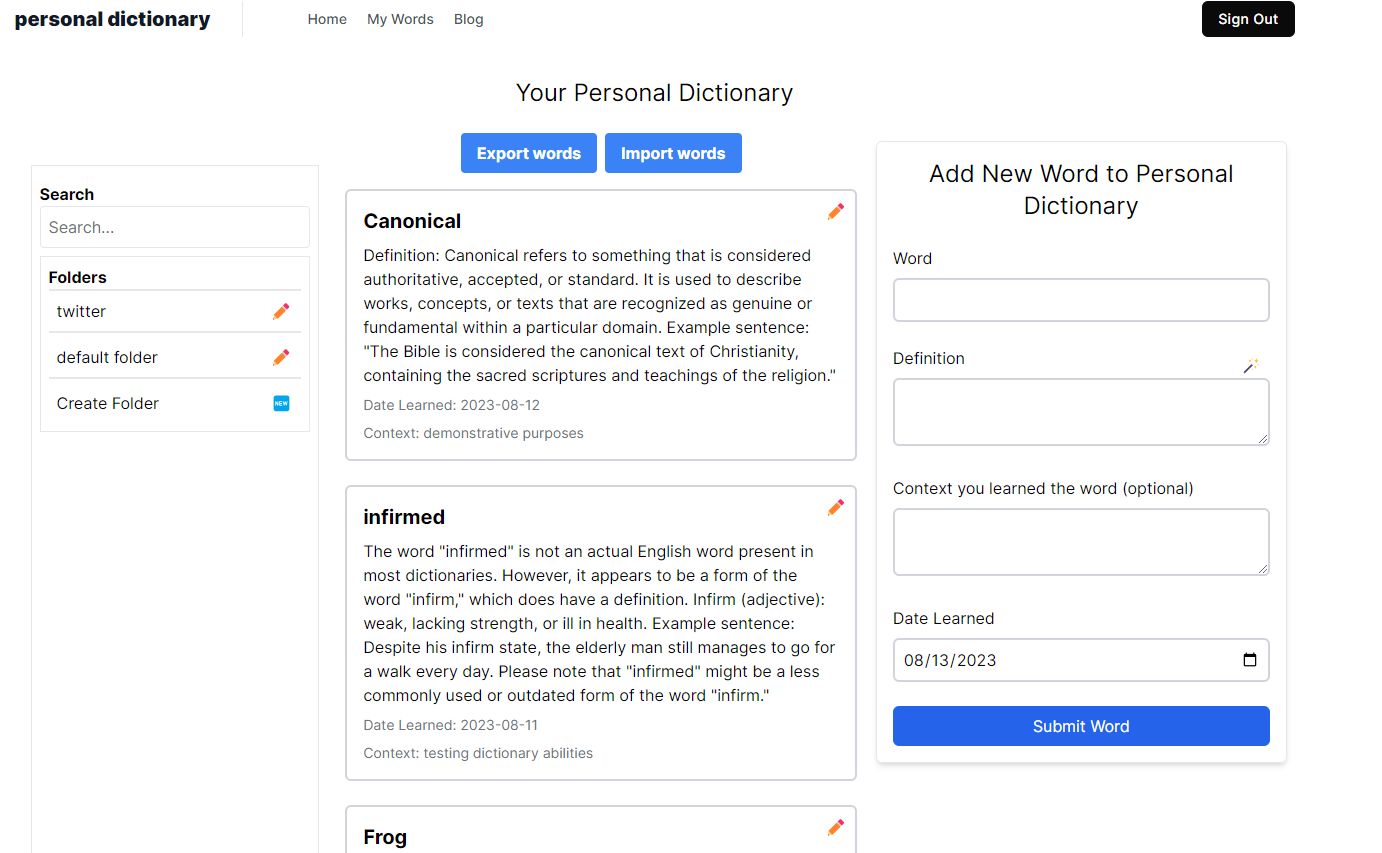The image size is (1382, 853).
Task: Edit the Frog word entry
Action: tap(836, 827)
